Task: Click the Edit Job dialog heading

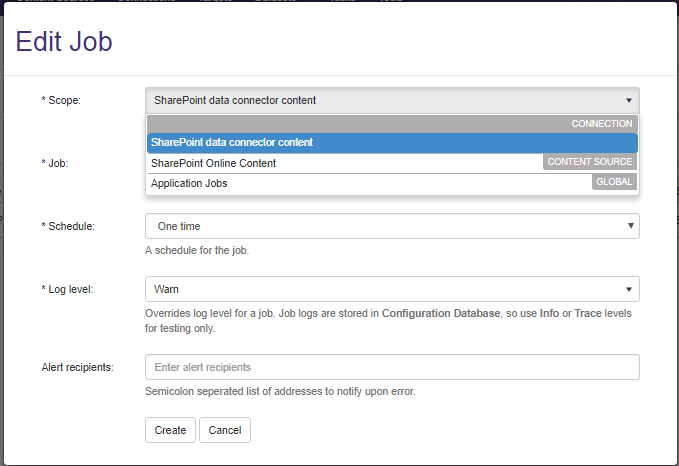Action: tap(65, 41)
